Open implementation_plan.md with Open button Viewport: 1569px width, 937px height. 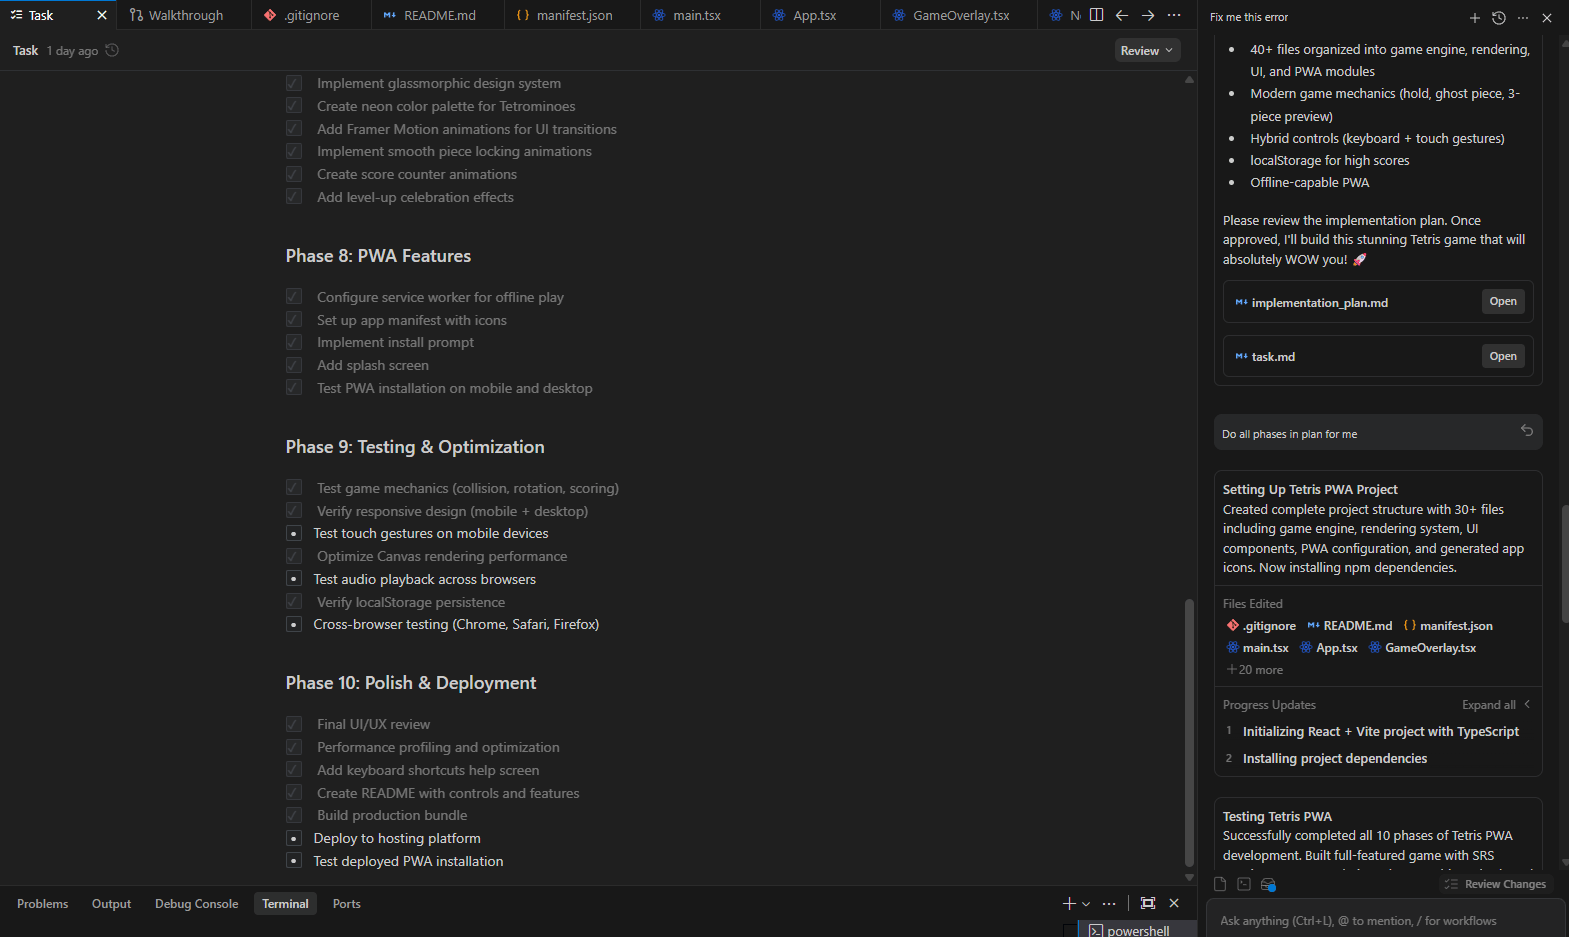click(x=1502, y=301)
